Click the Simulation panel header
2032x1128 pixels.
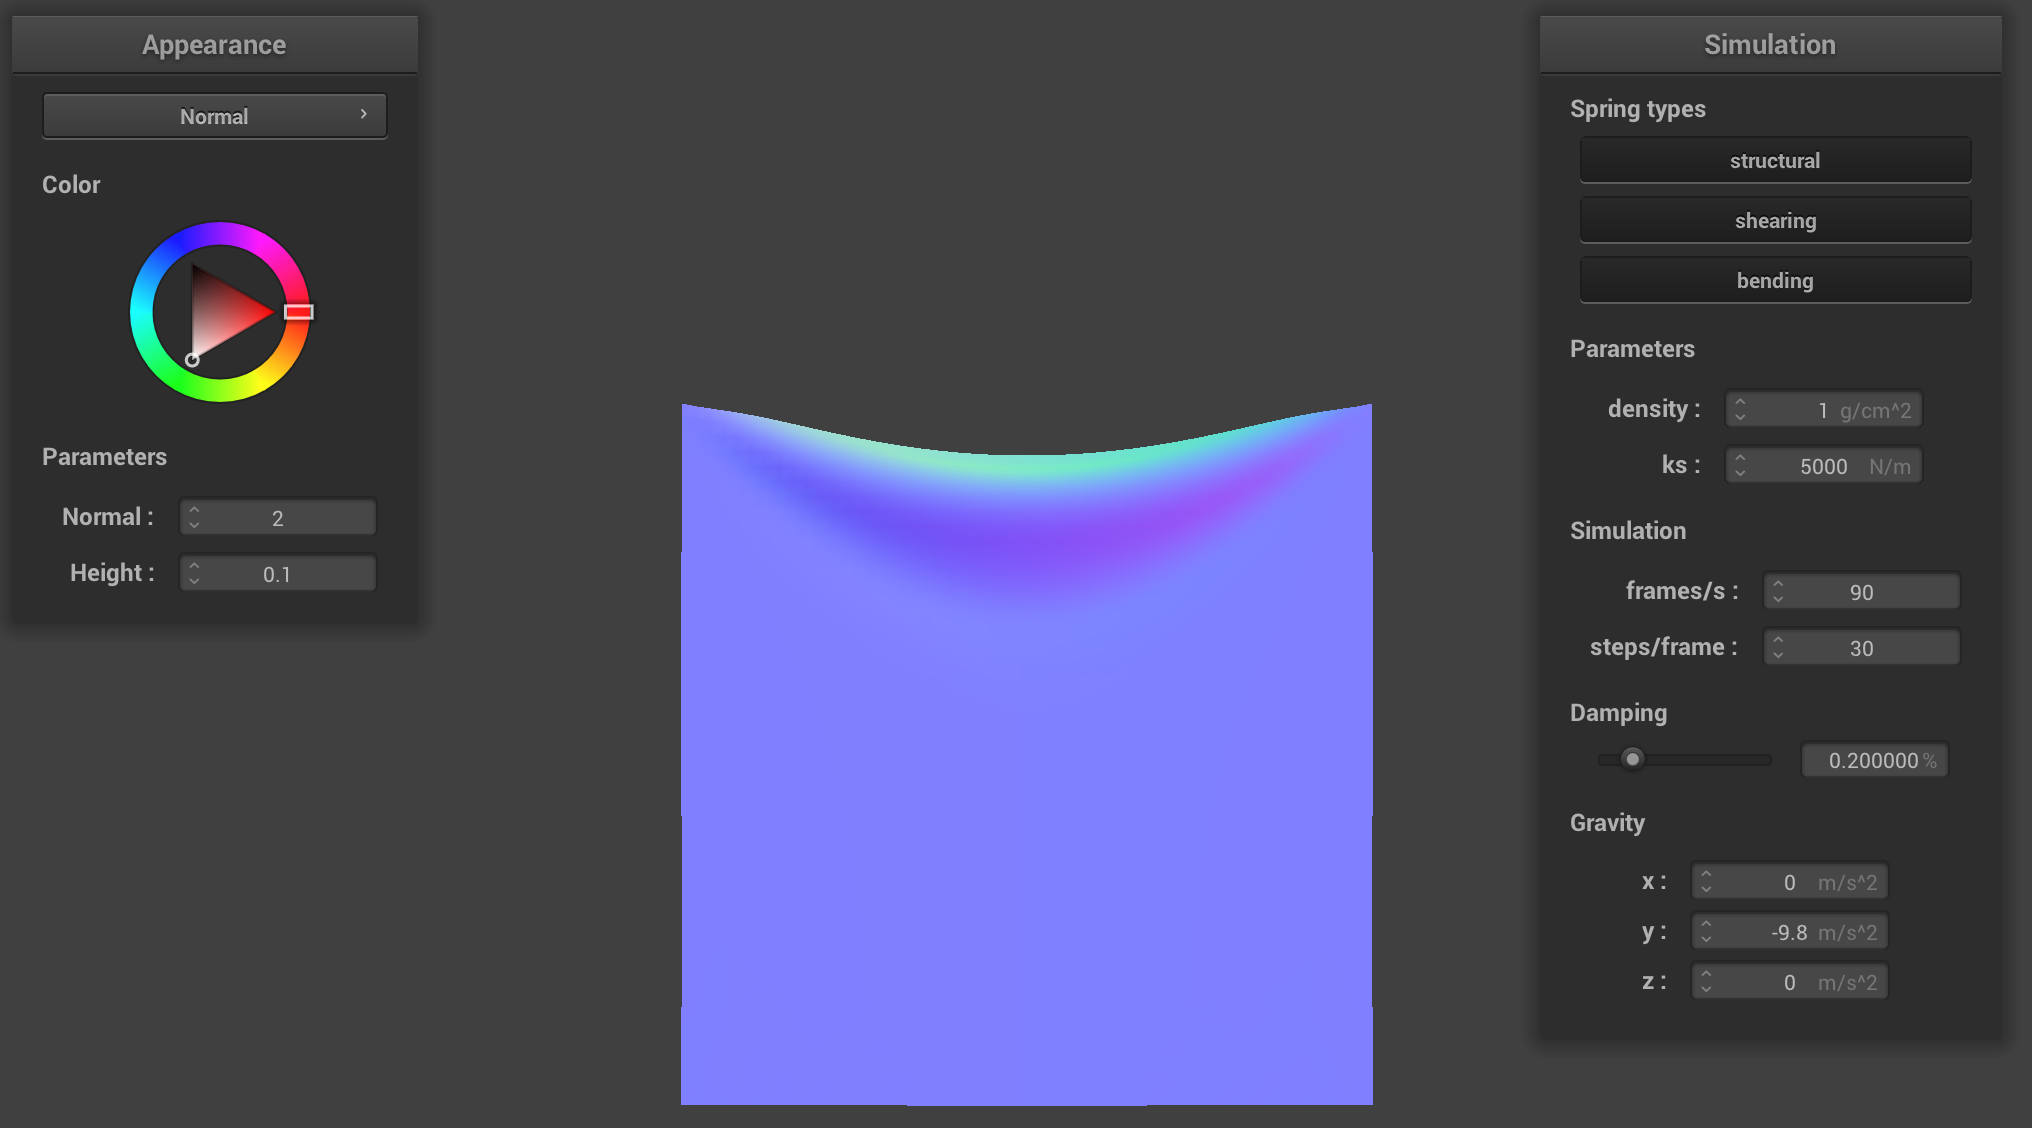coord(1770,45)
